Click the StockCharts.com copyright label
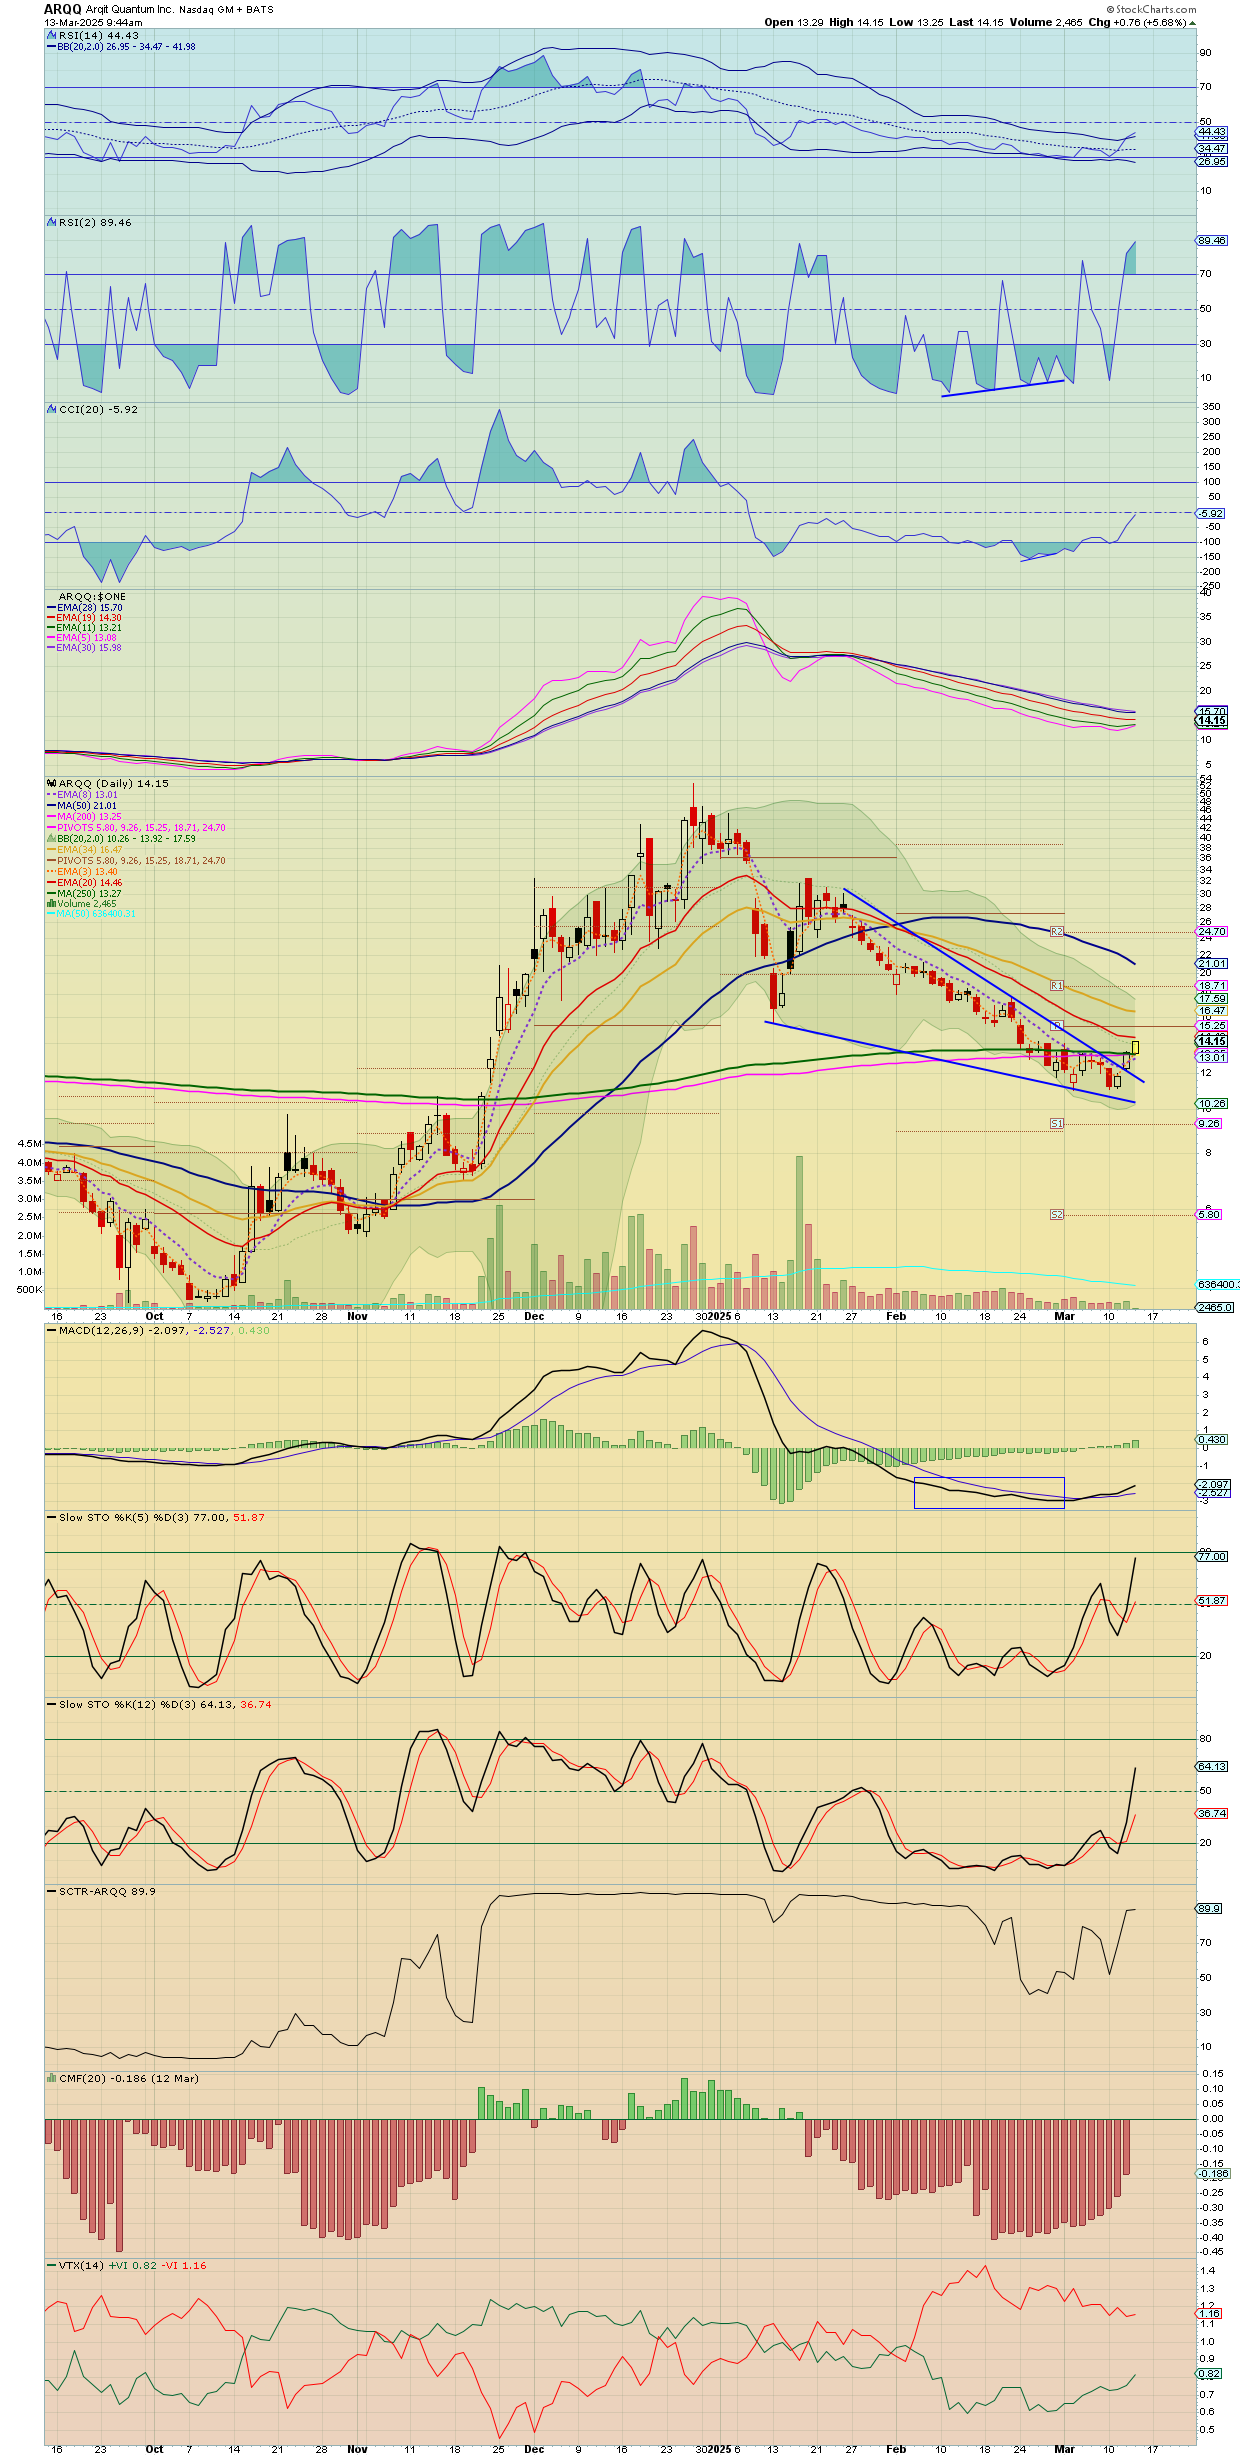Viewport: 1240px width, 2456px height. (1151, 9)
